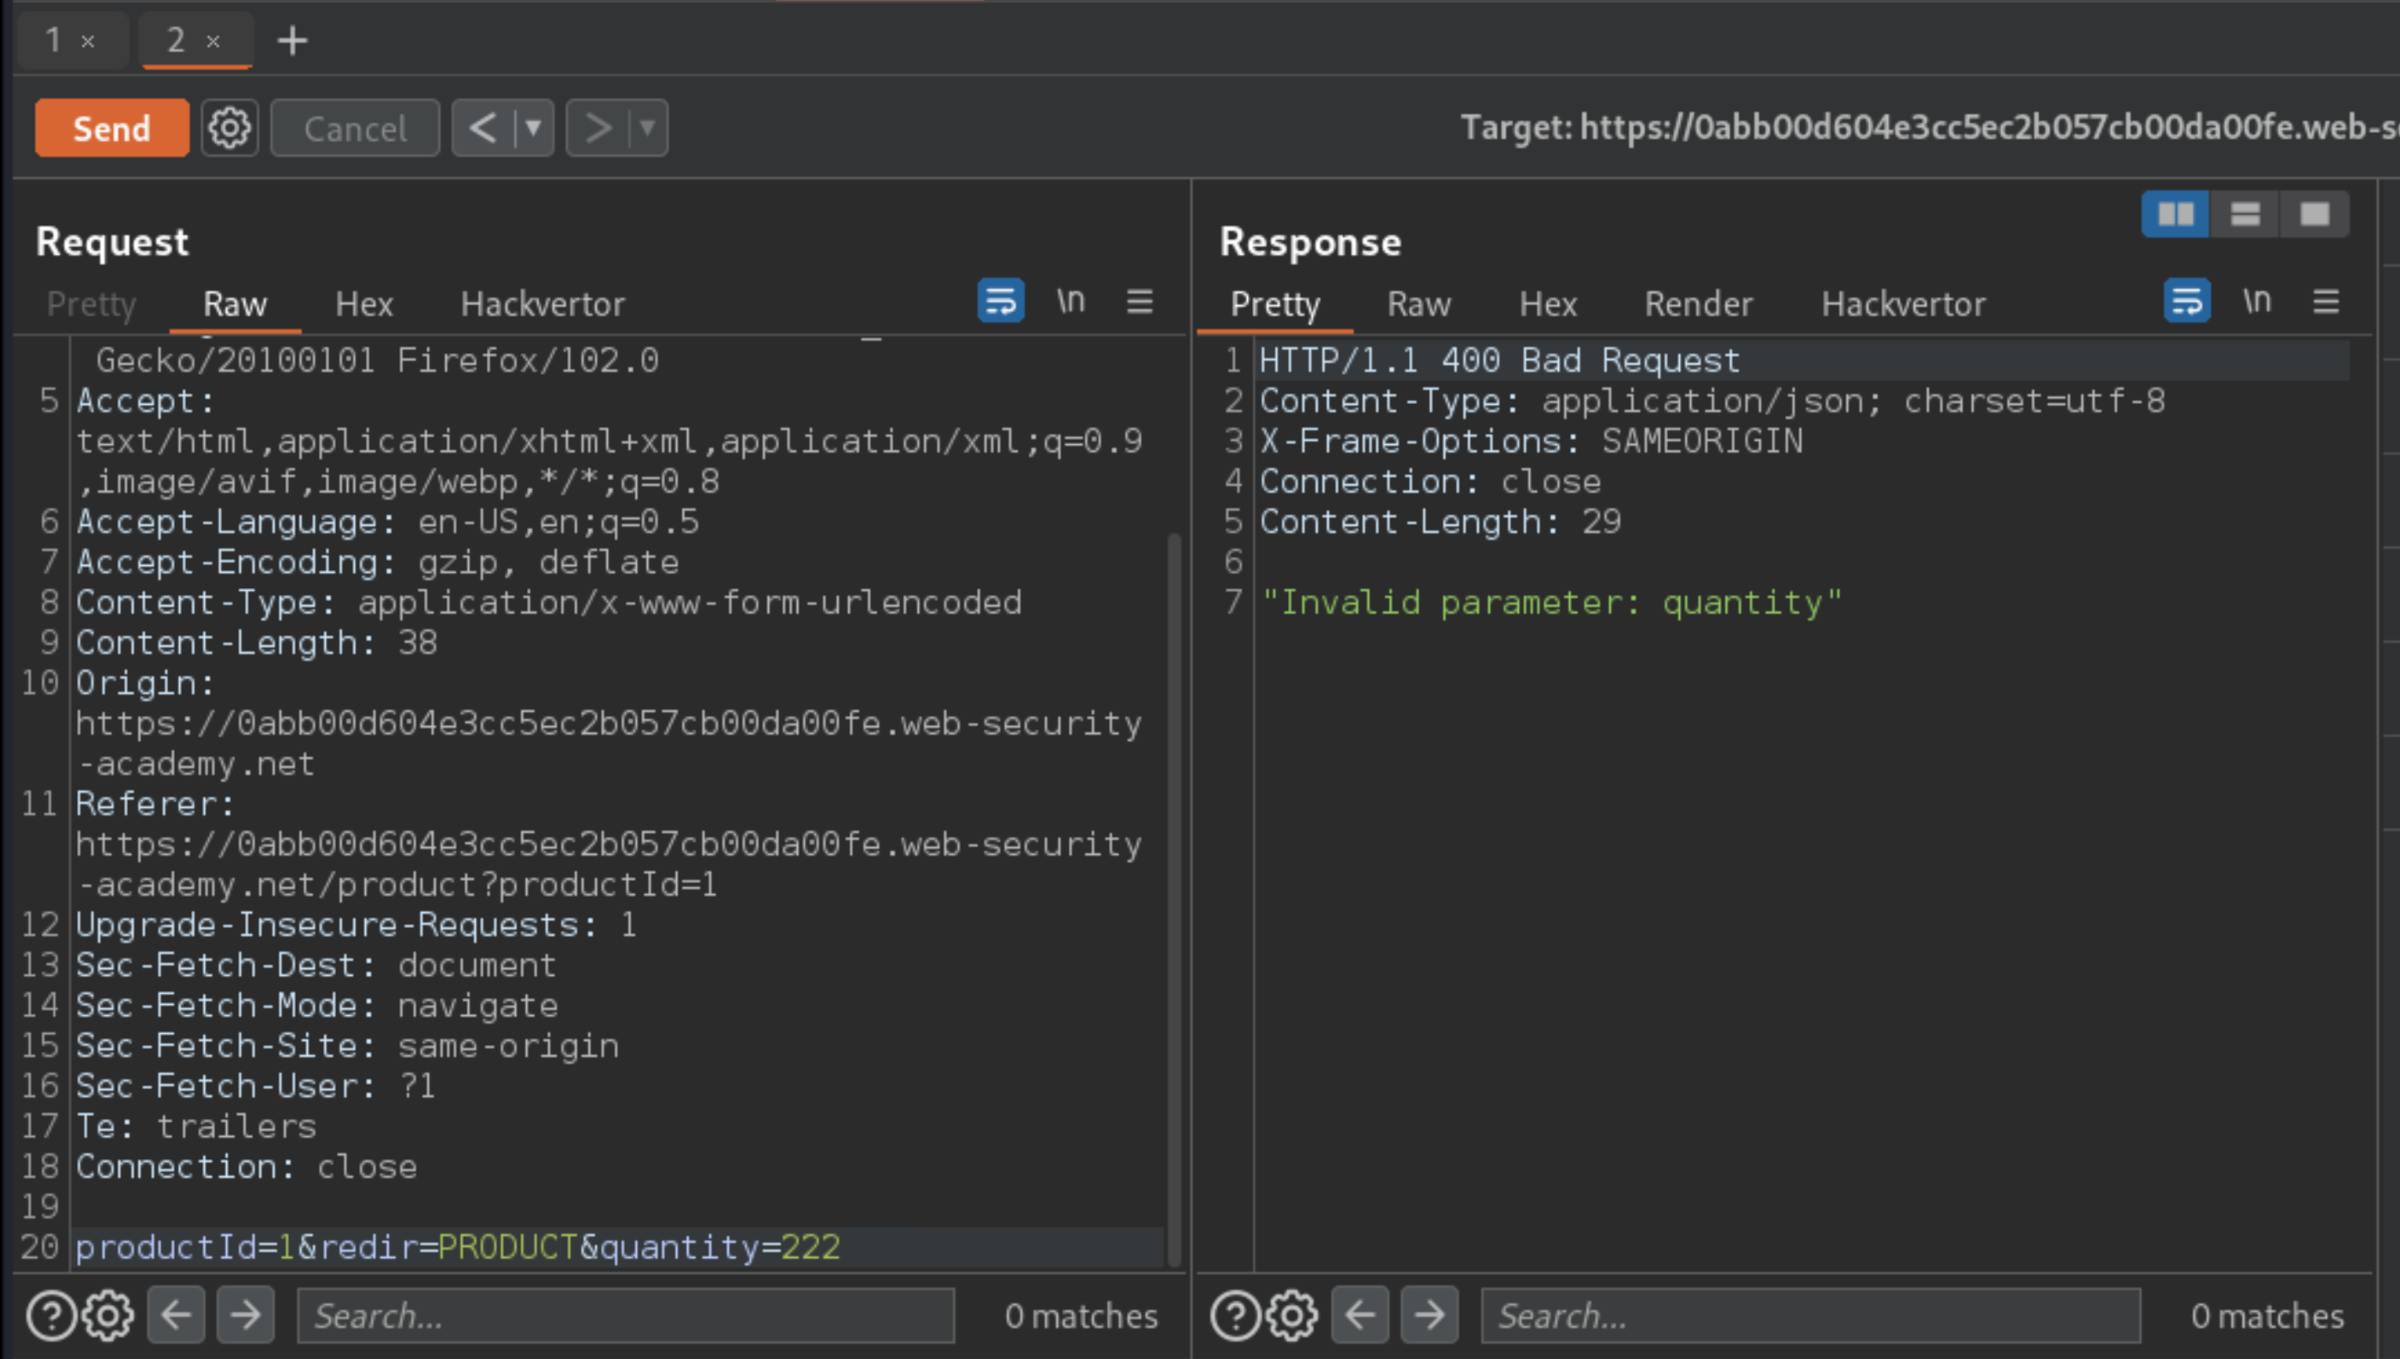The width and height of the screenshot is (2400, 1359).
Task: Click the pretty-print toggle icon in Request
Action: (x=1002, y=302)
